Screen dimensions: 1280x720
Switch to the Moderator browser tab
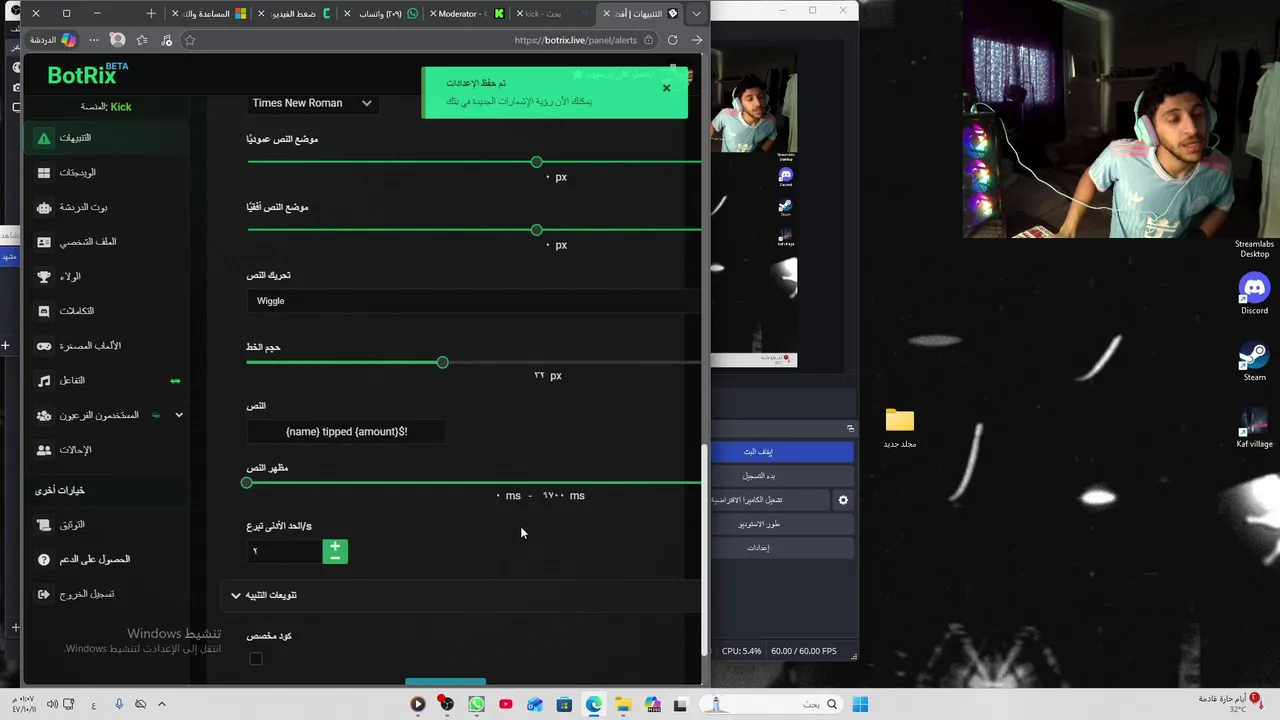click(x=467, y=14)
